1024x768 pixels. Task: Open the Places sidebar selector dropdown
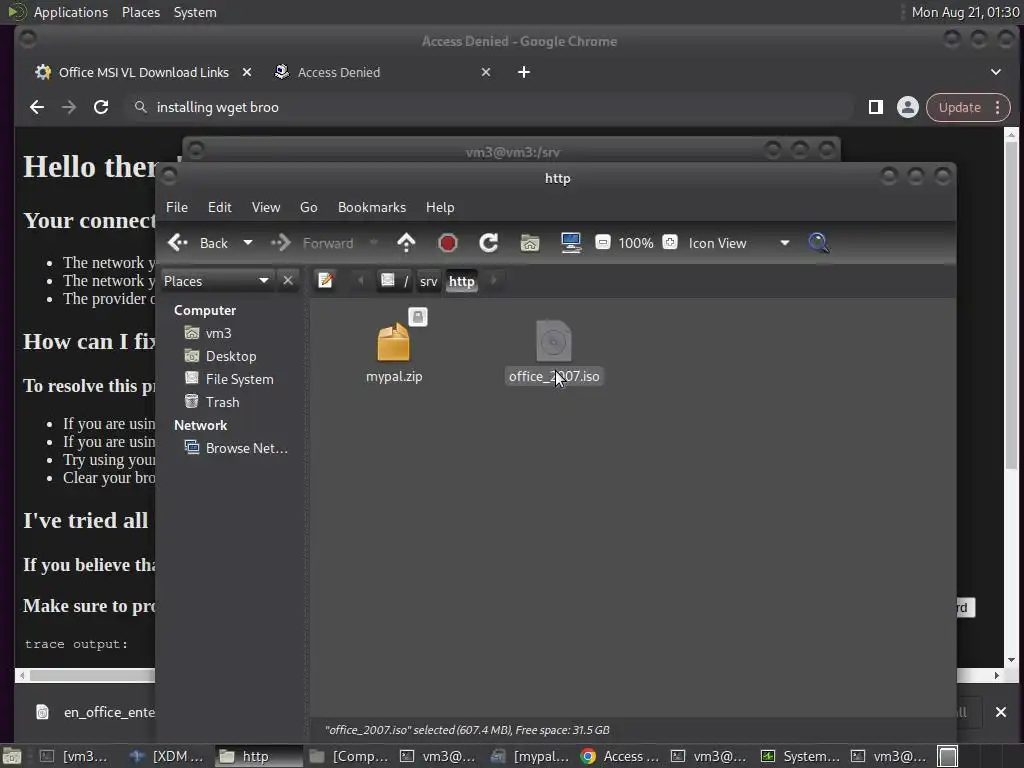216,281
